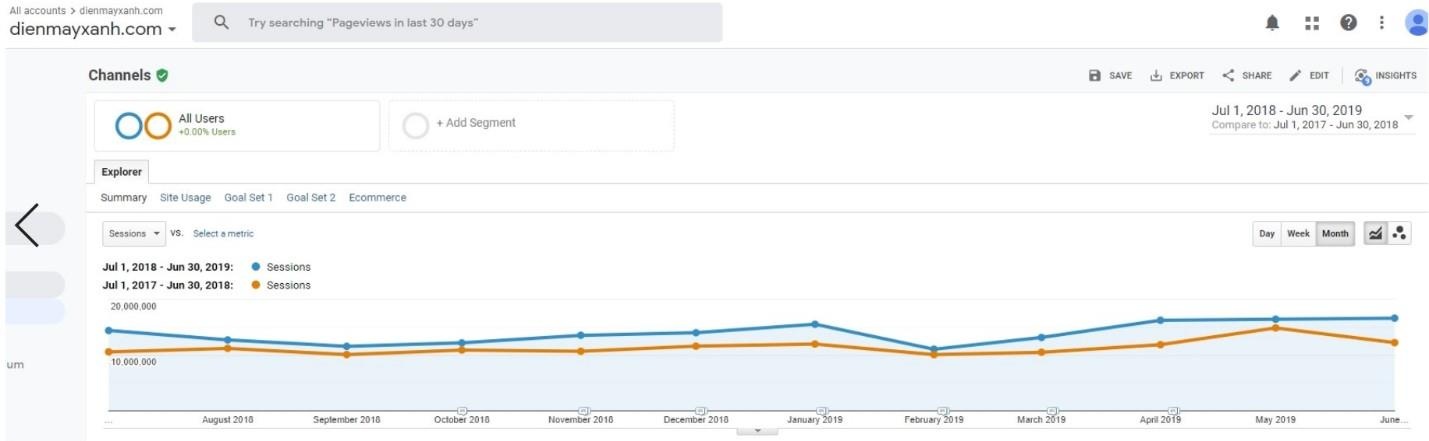Open the dienmayxanh.com account dropdown
Screen dimensions: 1429x441
(93, 30)
